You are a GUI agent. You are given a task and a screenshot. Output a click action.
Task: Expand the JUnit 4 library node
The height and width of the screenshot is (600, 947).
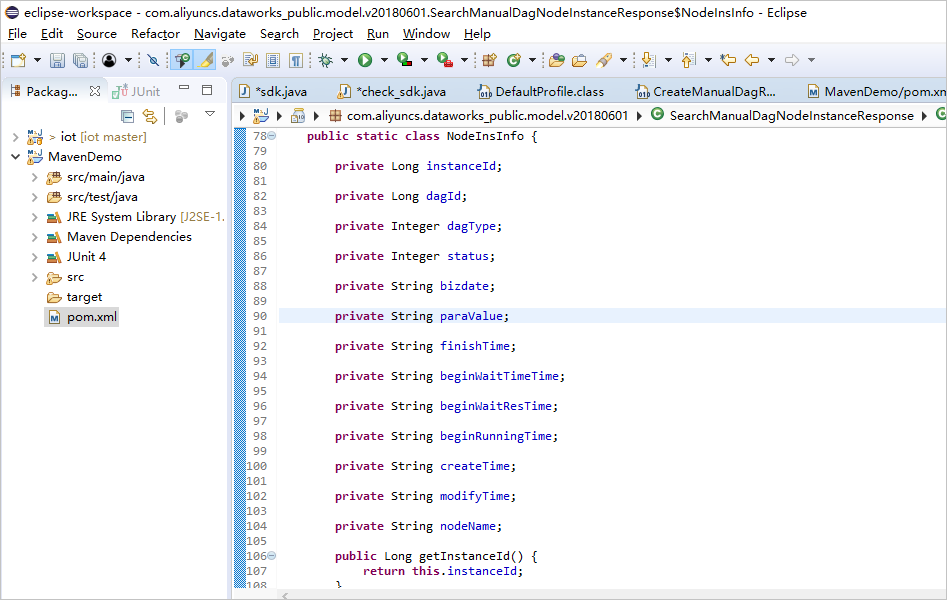coord(34,257)
